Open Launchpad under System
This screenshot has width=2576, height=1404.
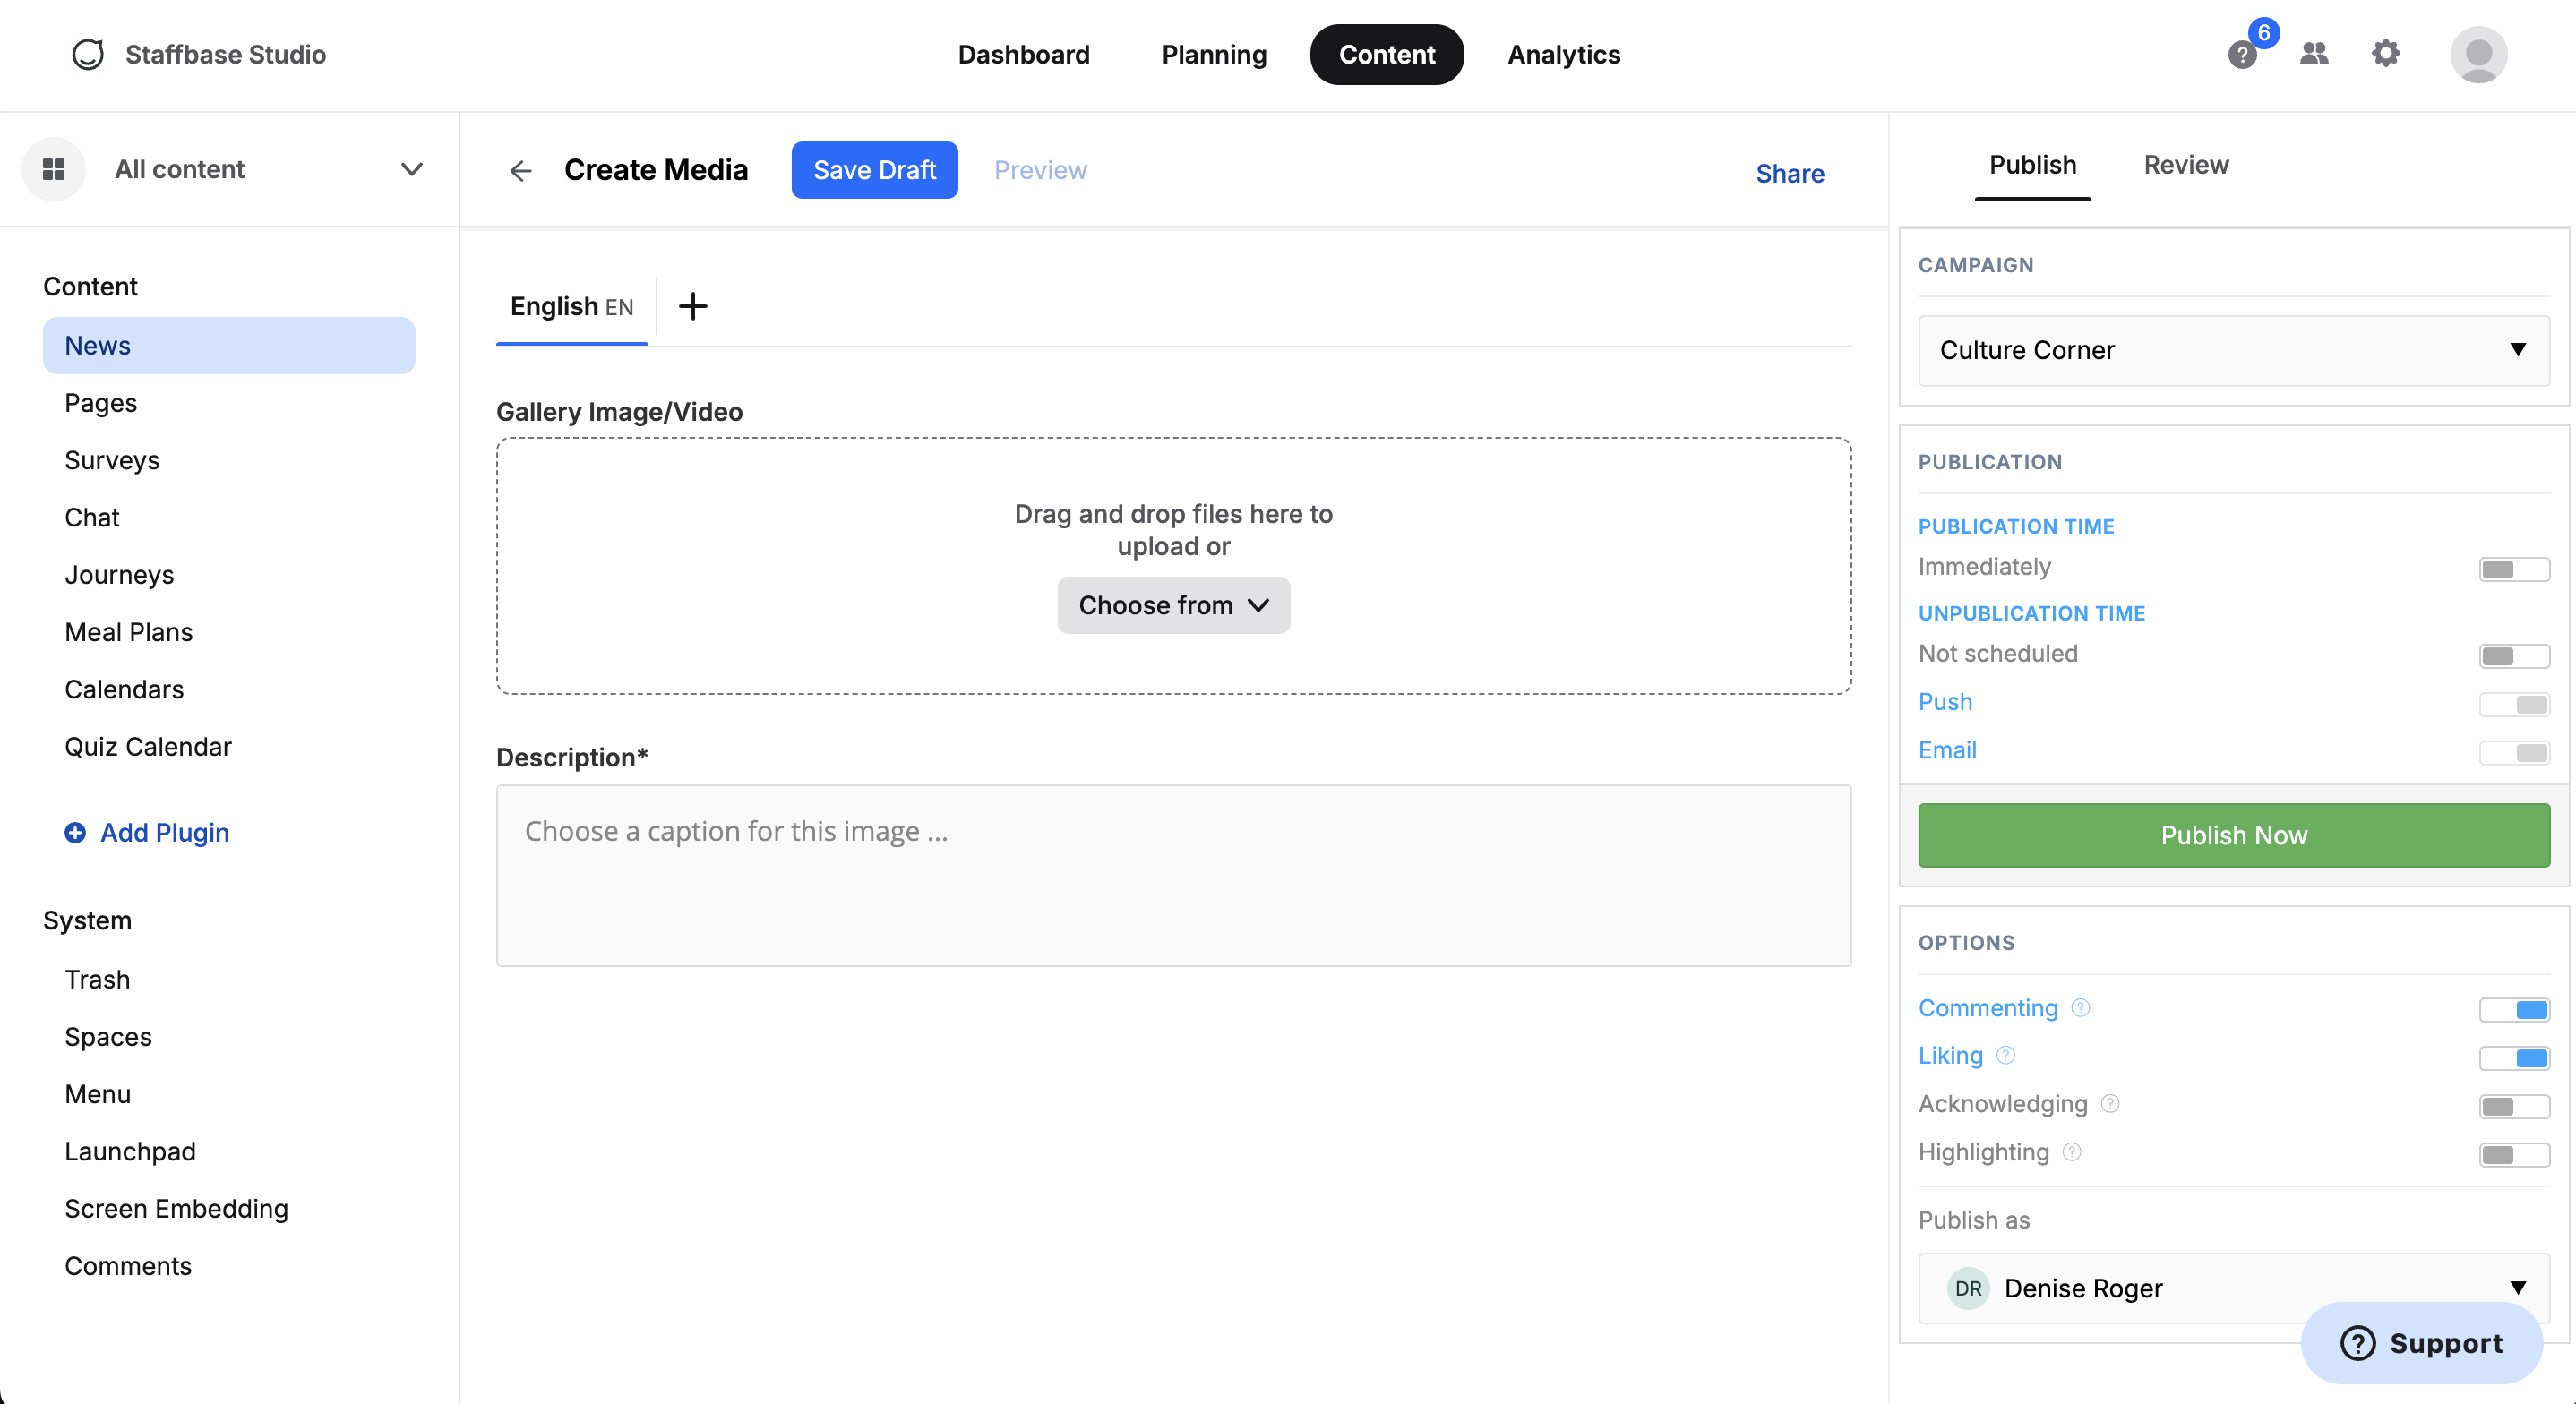[x=130, y=1151]
